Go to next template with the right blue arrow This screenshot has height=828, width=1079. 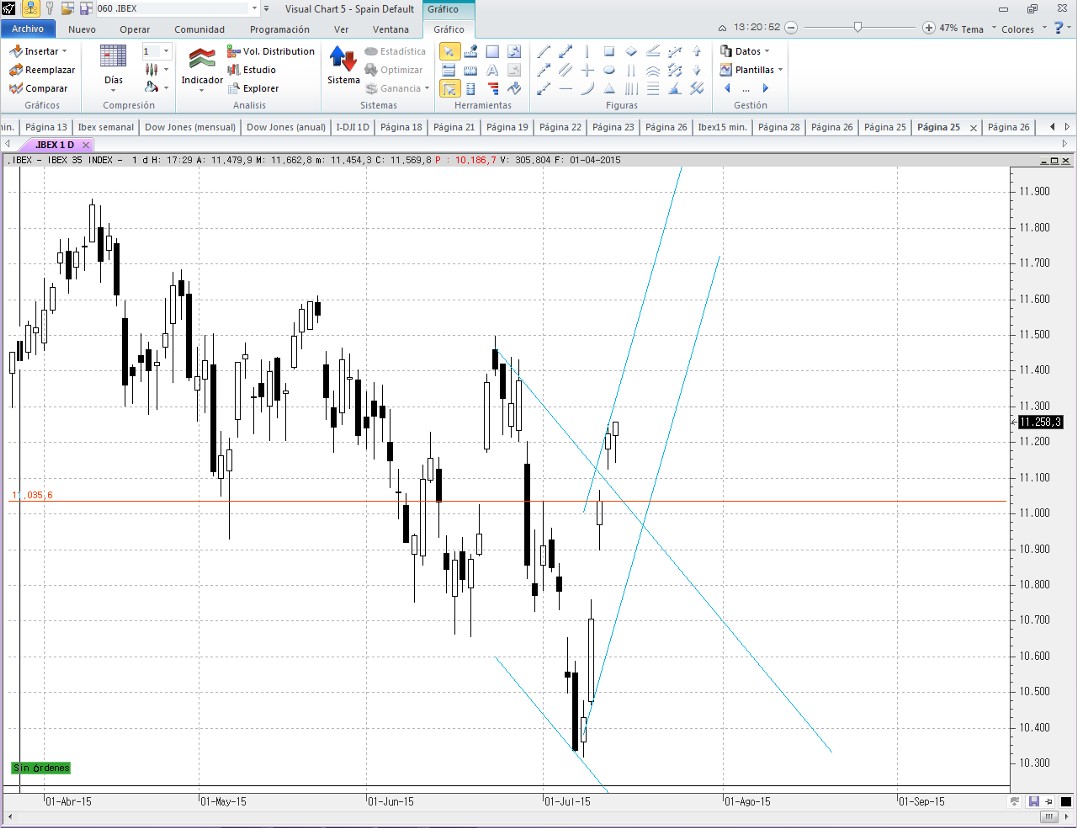point(765,89)
